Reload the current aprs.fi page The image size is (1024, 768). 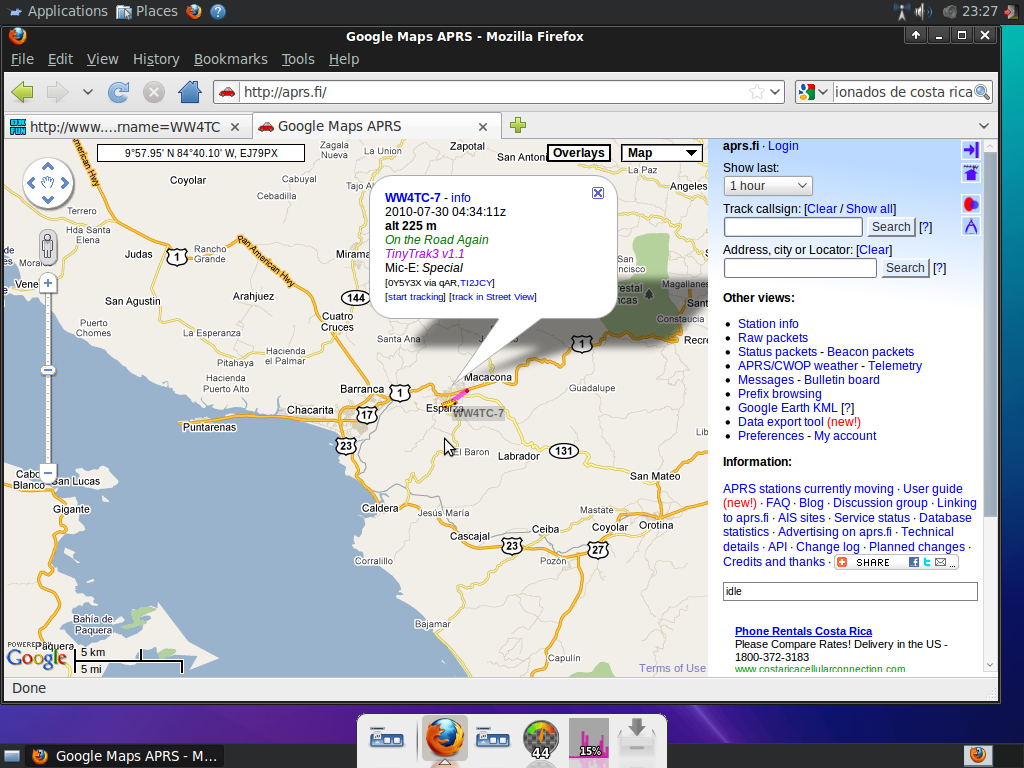(x=118, y=92)
